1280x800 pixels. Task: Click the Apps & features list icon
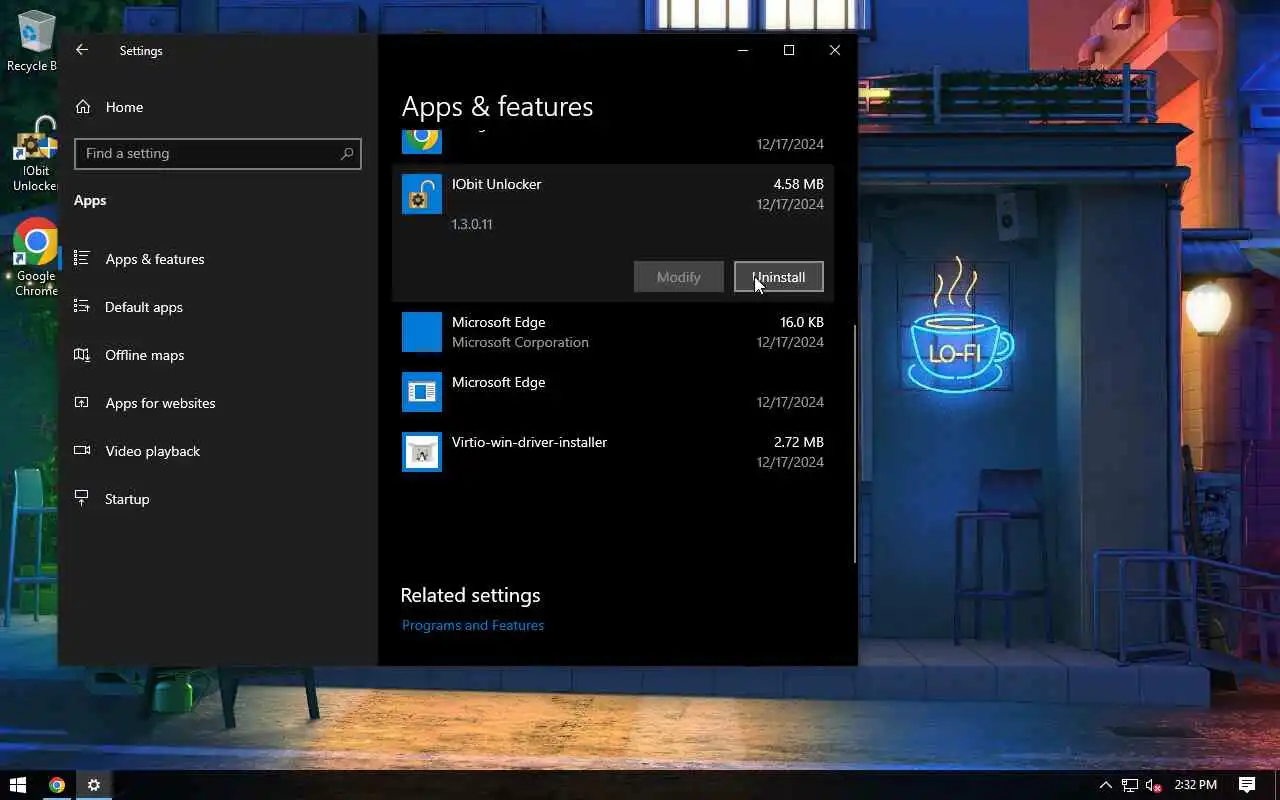(82, 258)
